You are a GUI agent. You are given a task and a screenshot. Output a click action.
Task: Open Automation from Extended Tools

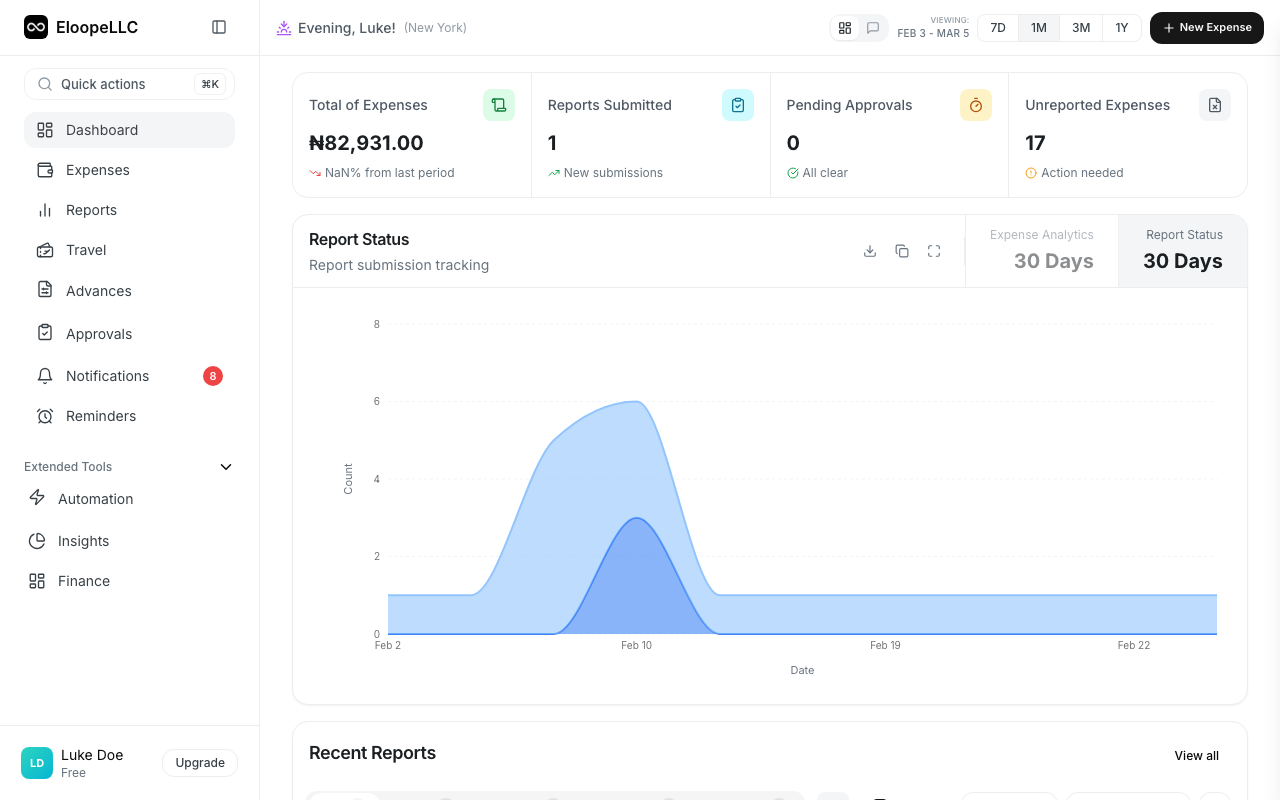pos(95,498)
